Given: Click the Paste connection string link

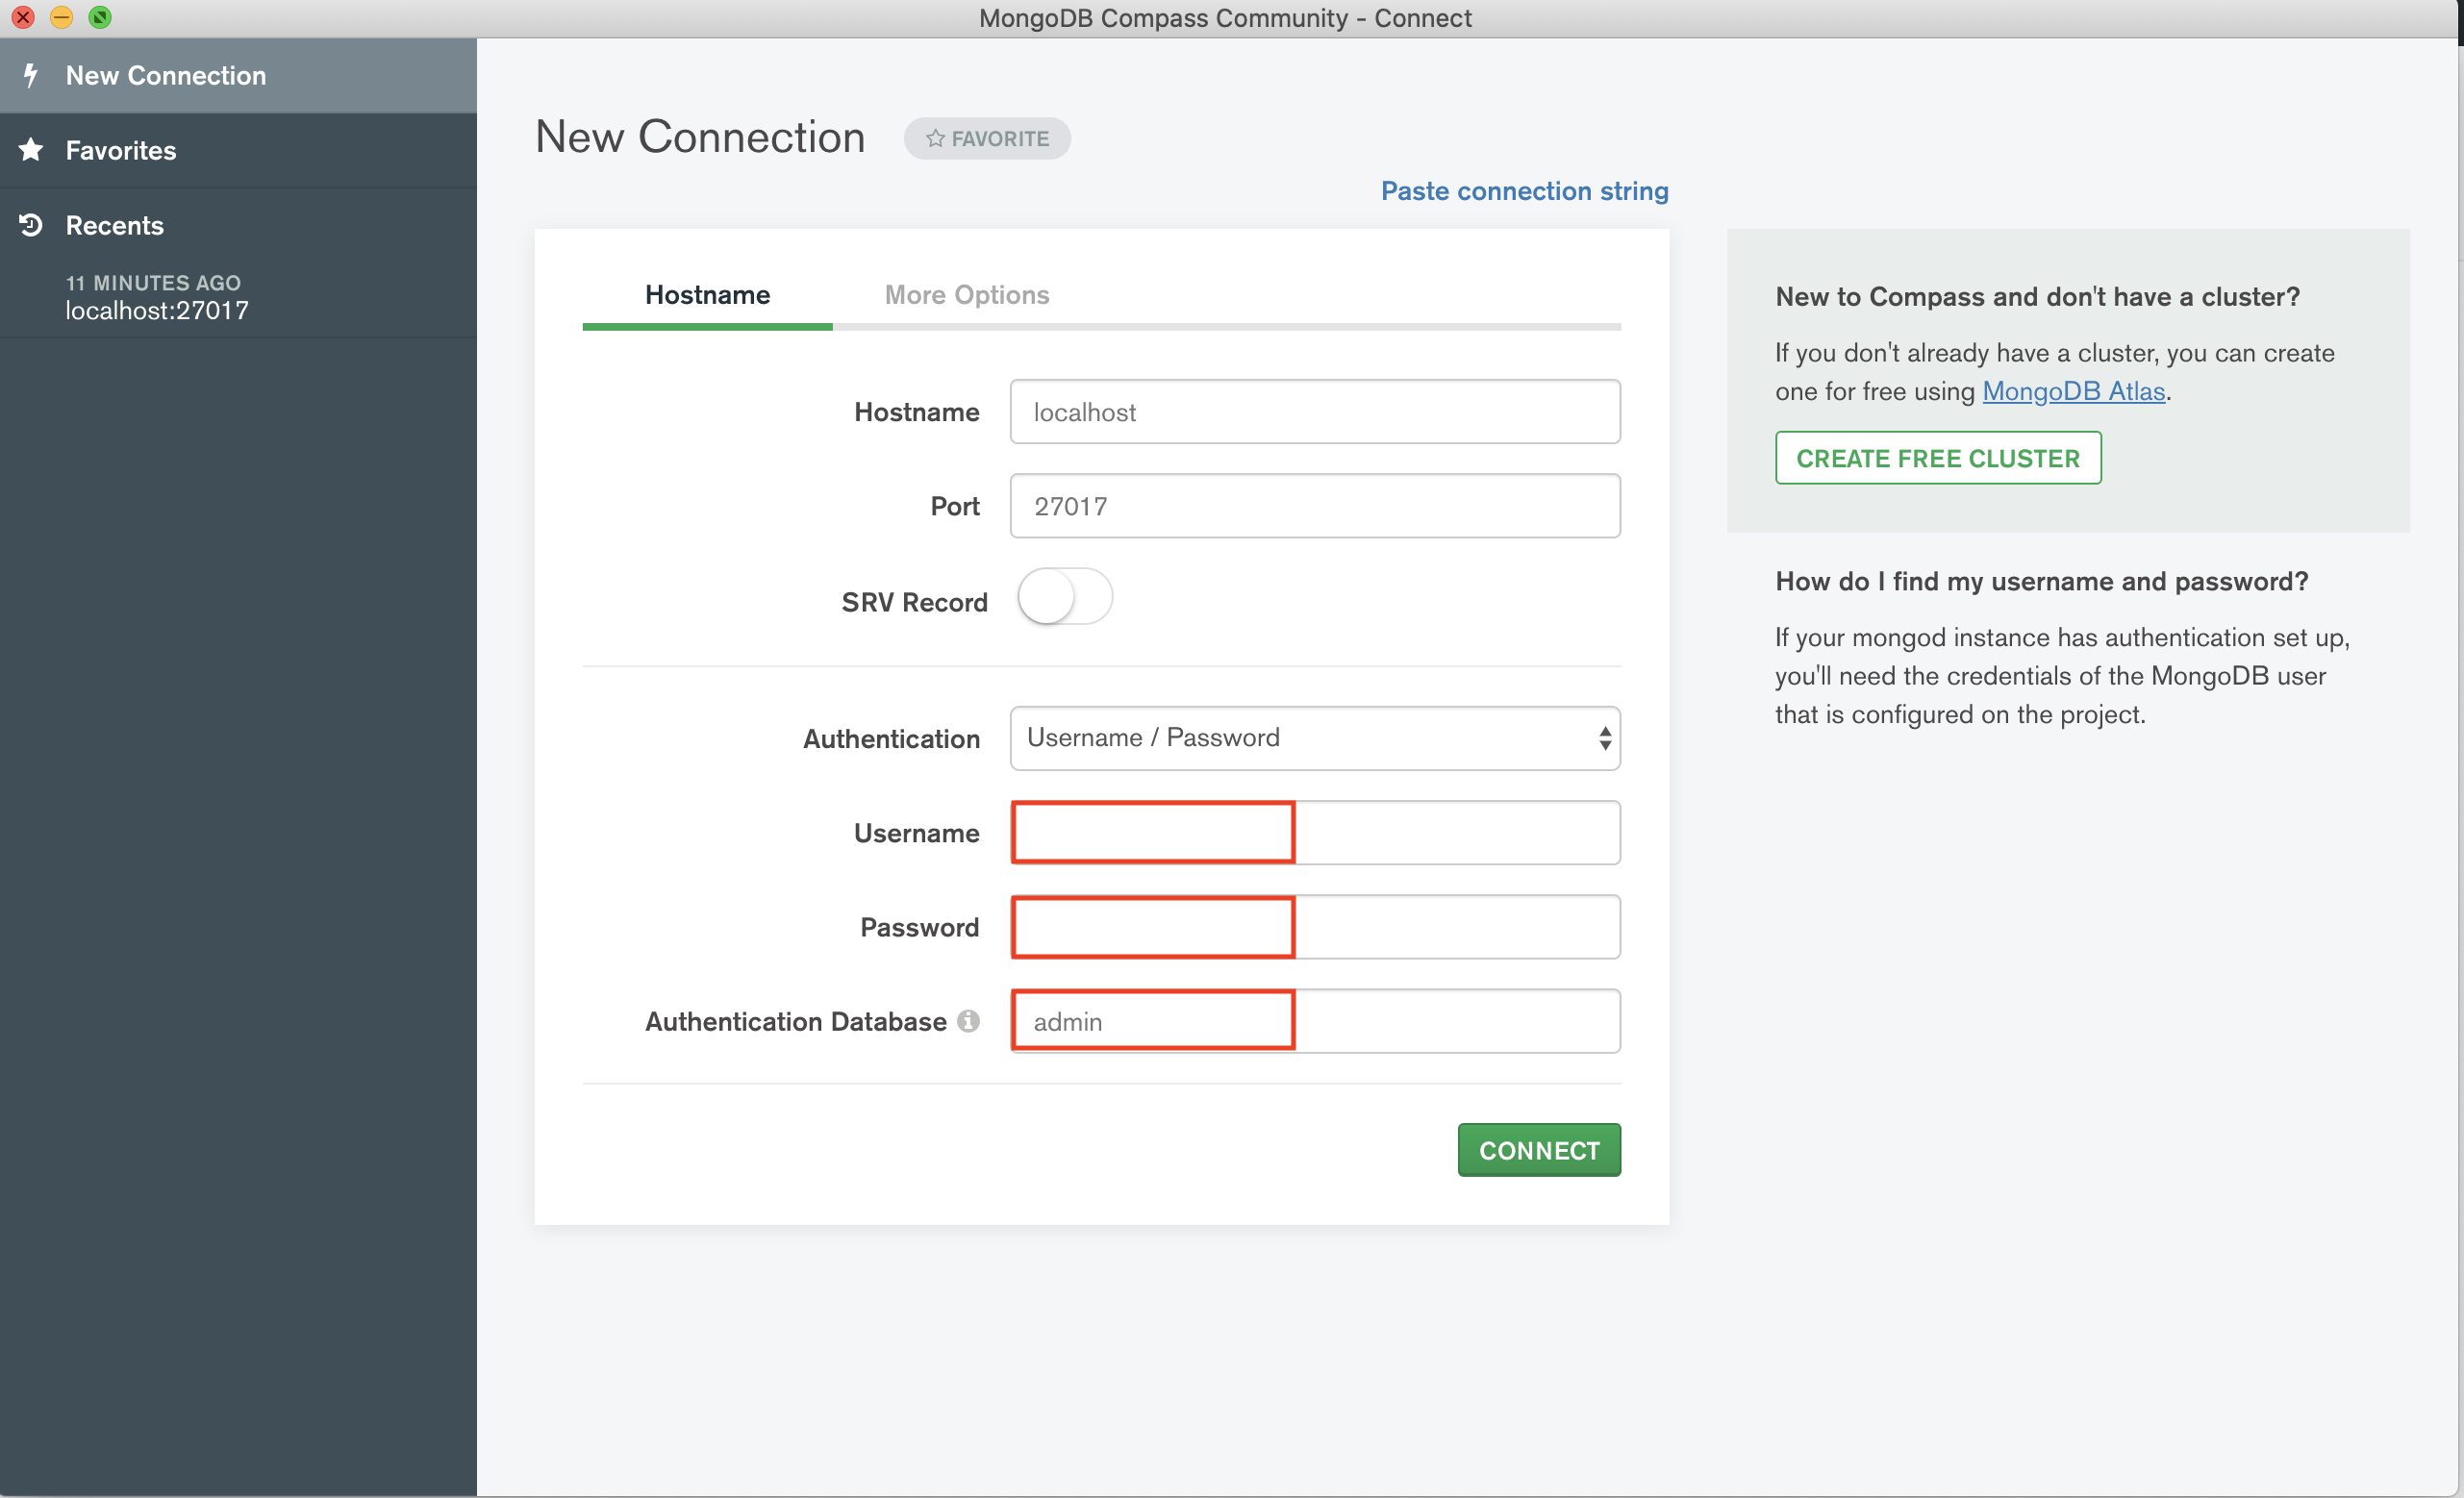Looking at the screenshot, I should click(1523, 191).
